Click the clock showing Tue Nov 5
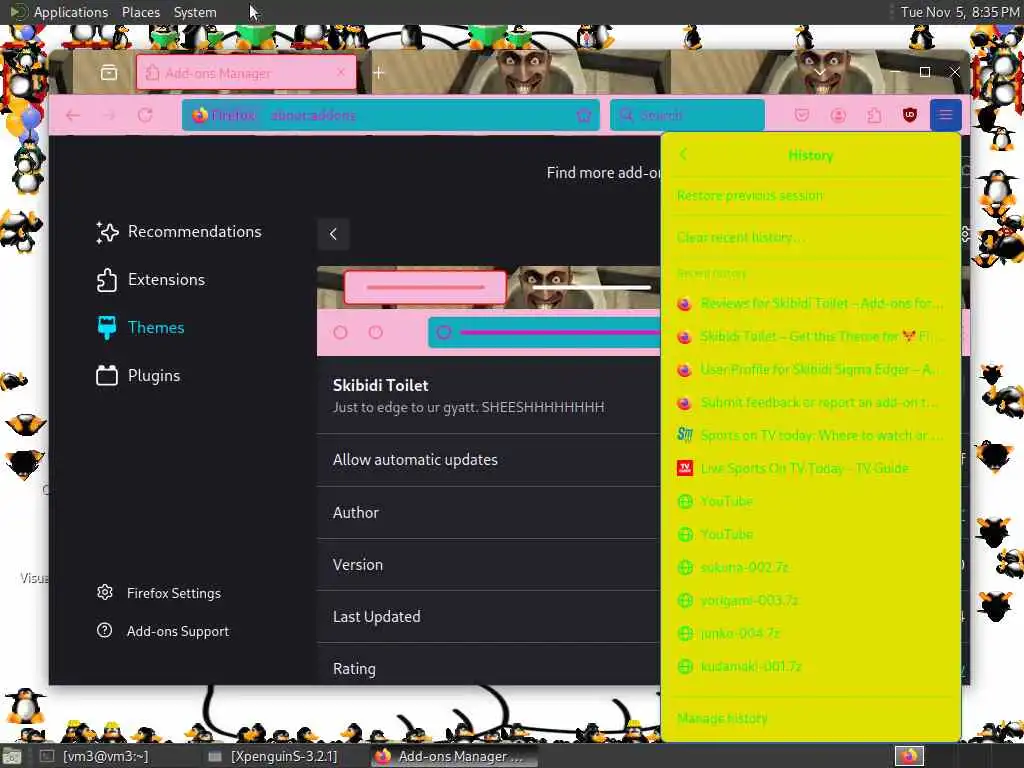Image resolution: width=1024 pixels, height=768 pixels. point(959,12)
